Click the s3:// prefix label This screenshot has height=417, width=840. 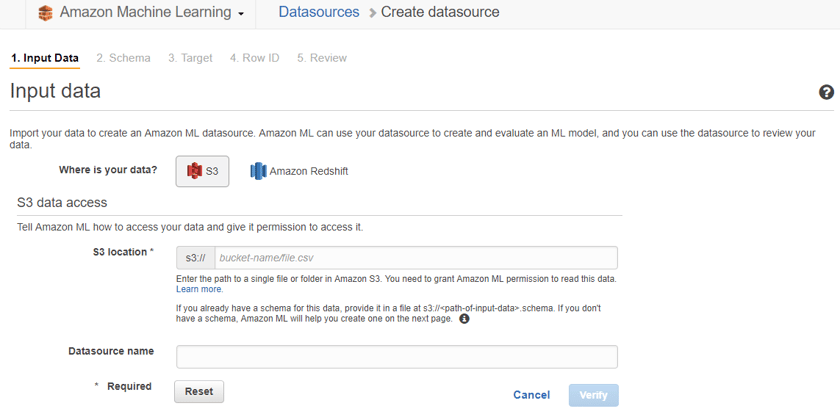196,258
